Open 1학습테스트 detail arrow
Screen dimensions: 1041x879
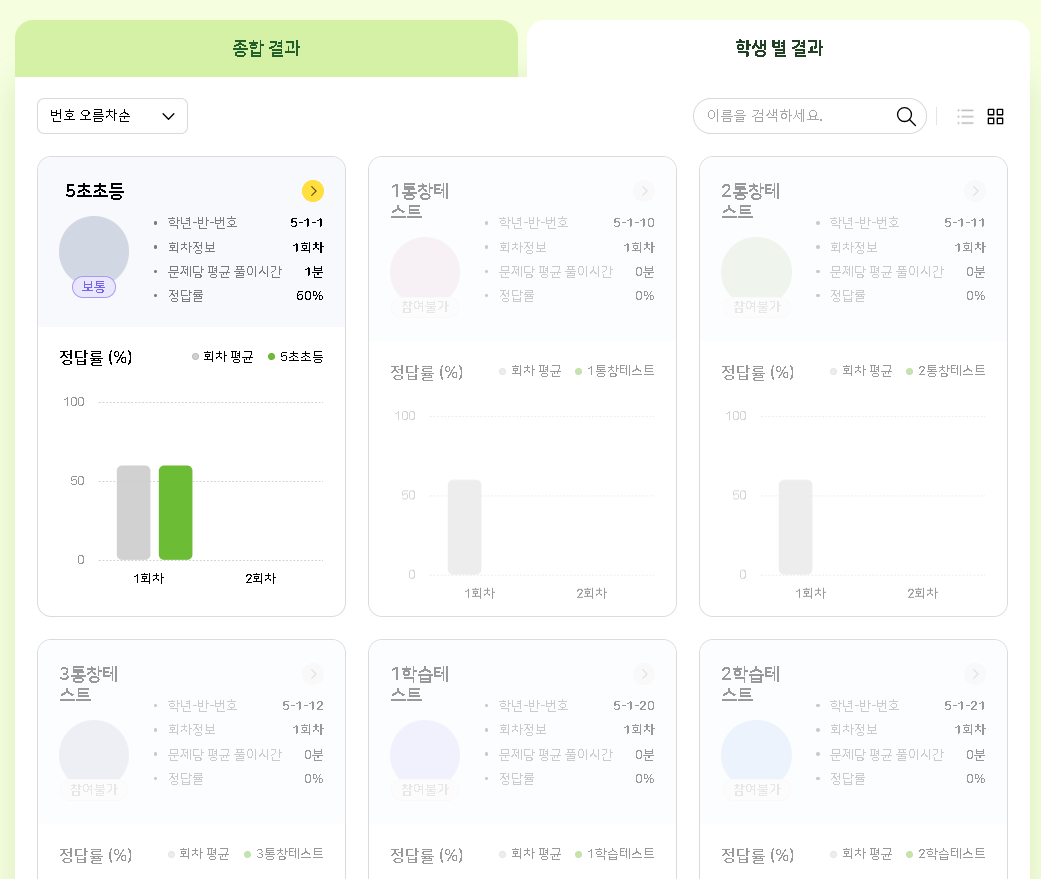coord(644,674)
